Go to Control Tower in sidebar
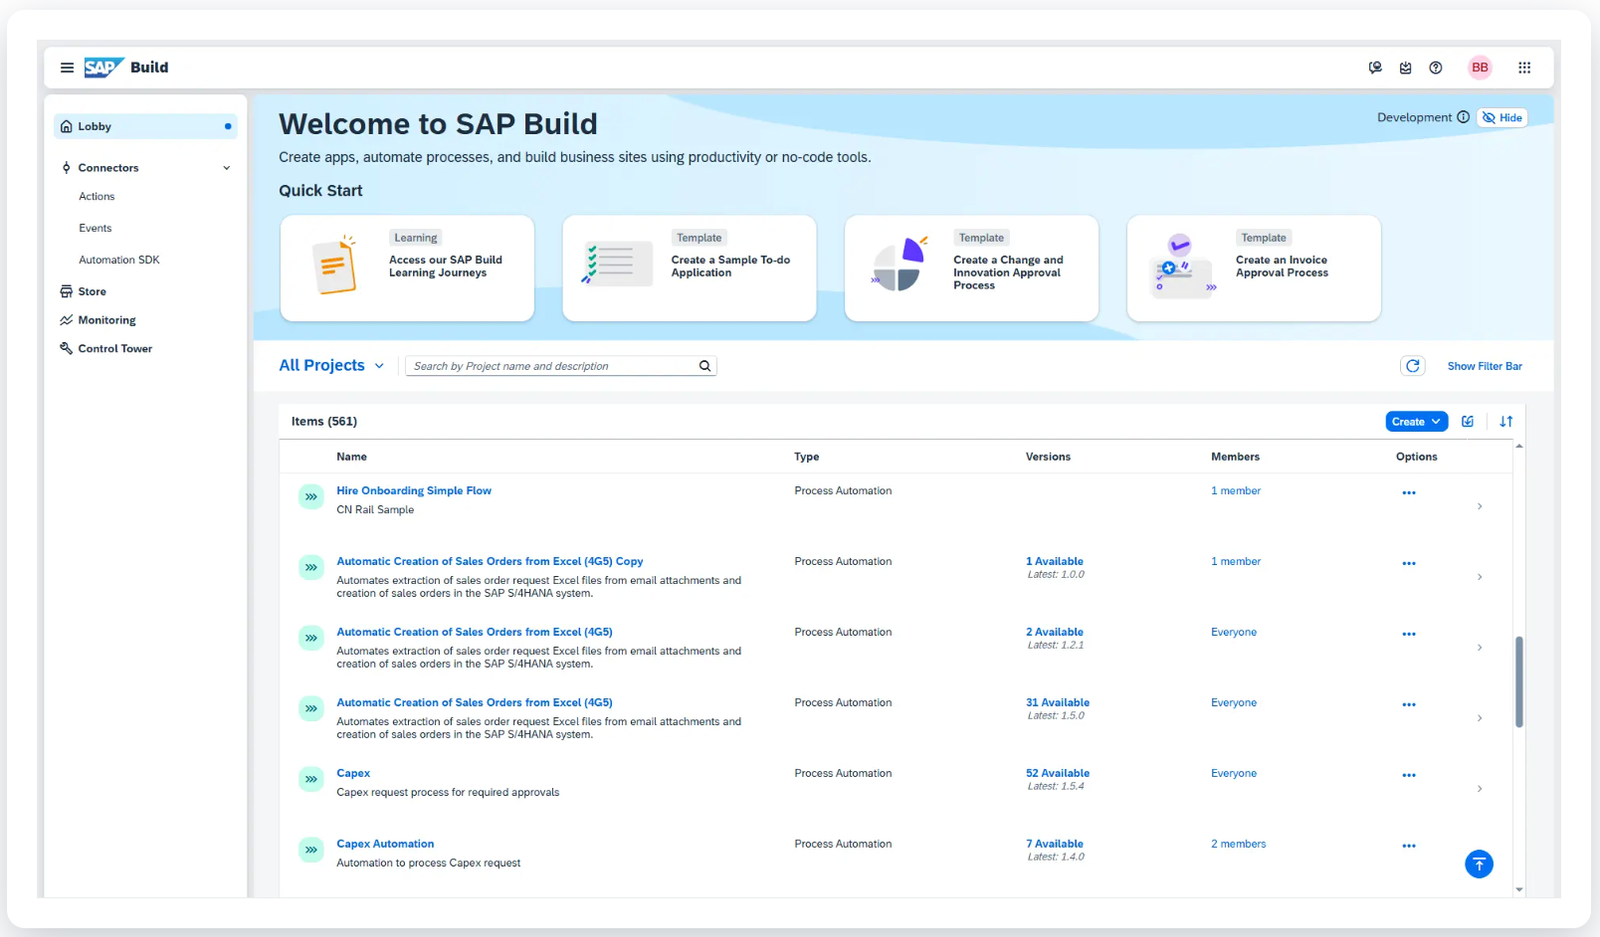The width and height of the screenshot is (1600, 937). pyautogui.click(x=114, y=349)
